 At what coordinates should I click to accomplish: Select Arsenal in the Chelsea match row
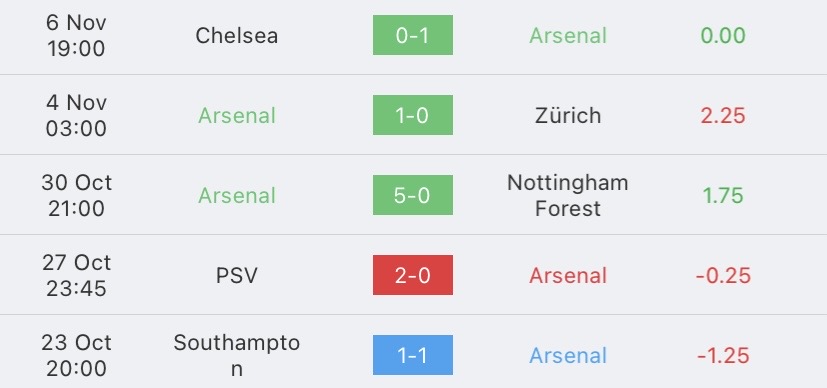(568, 35)
